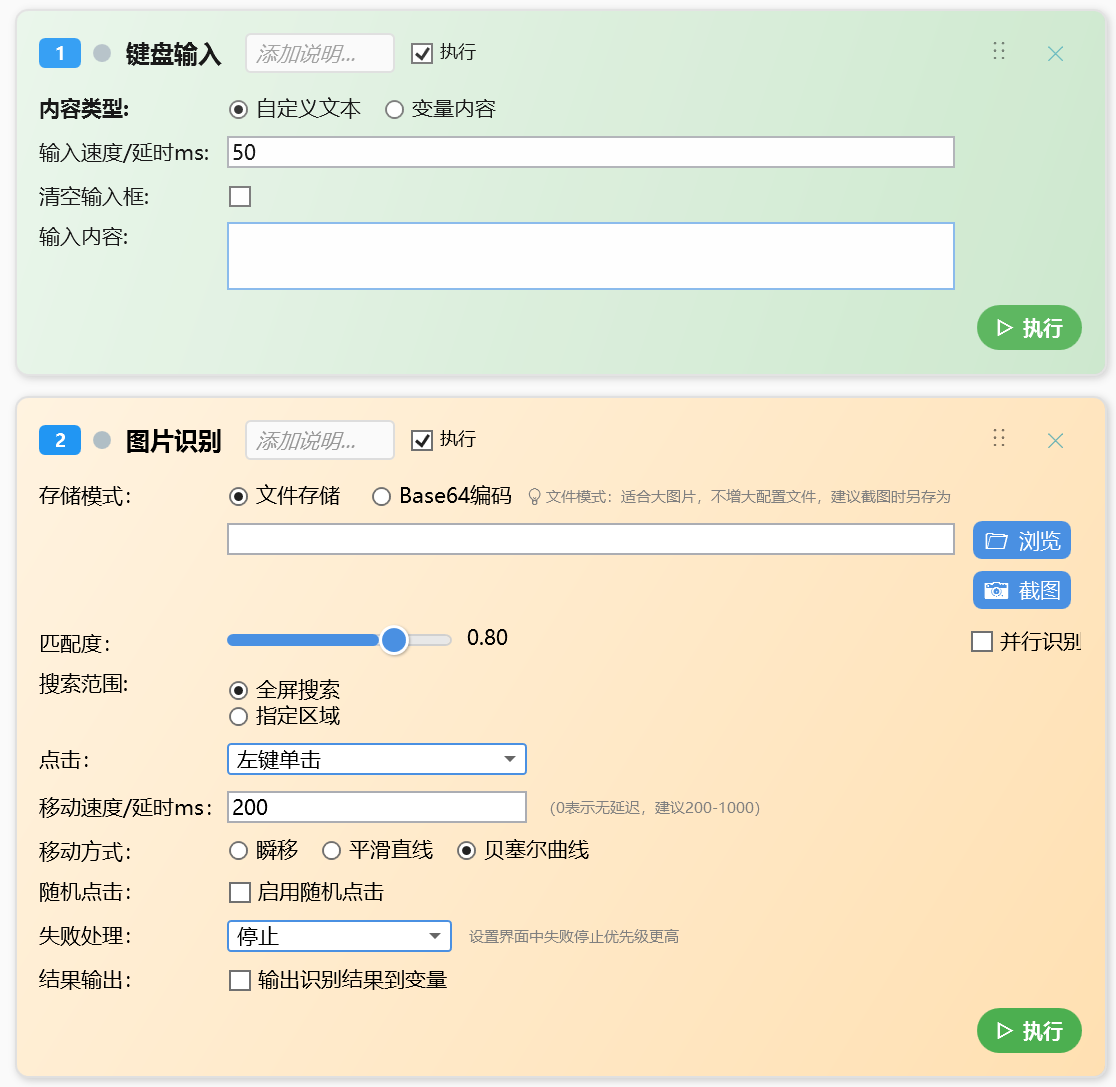Click the hint text 设置界面中失败停止优先级更高
This screenshot has height=1087, width=1116.
tap(574, 937)
